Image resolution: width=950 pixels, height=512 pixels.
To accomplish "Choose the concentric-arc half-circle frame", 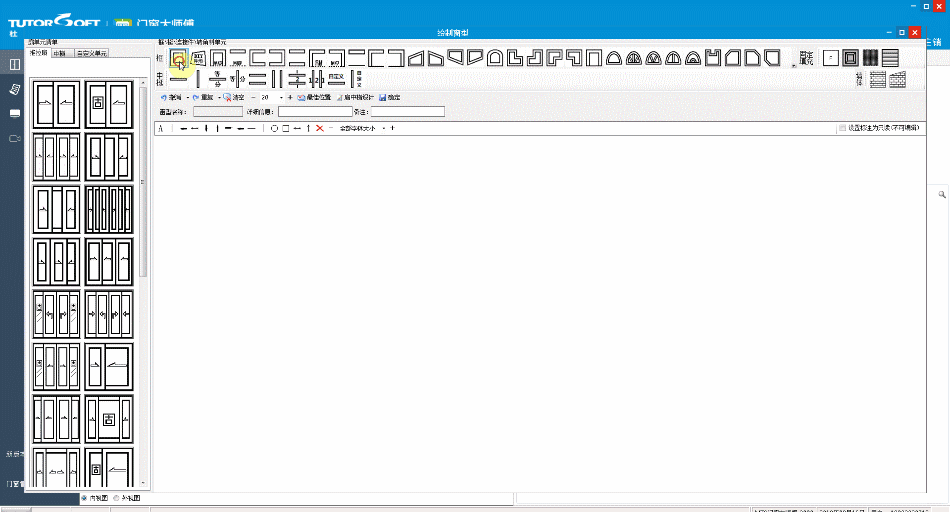I will pos(693,58).
